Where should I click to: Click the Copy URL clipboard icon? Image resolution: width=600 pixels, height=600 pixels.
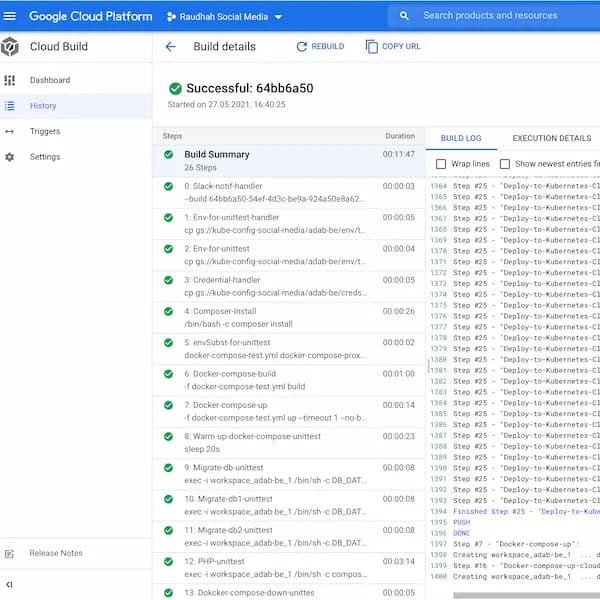[x=372, y=47]
